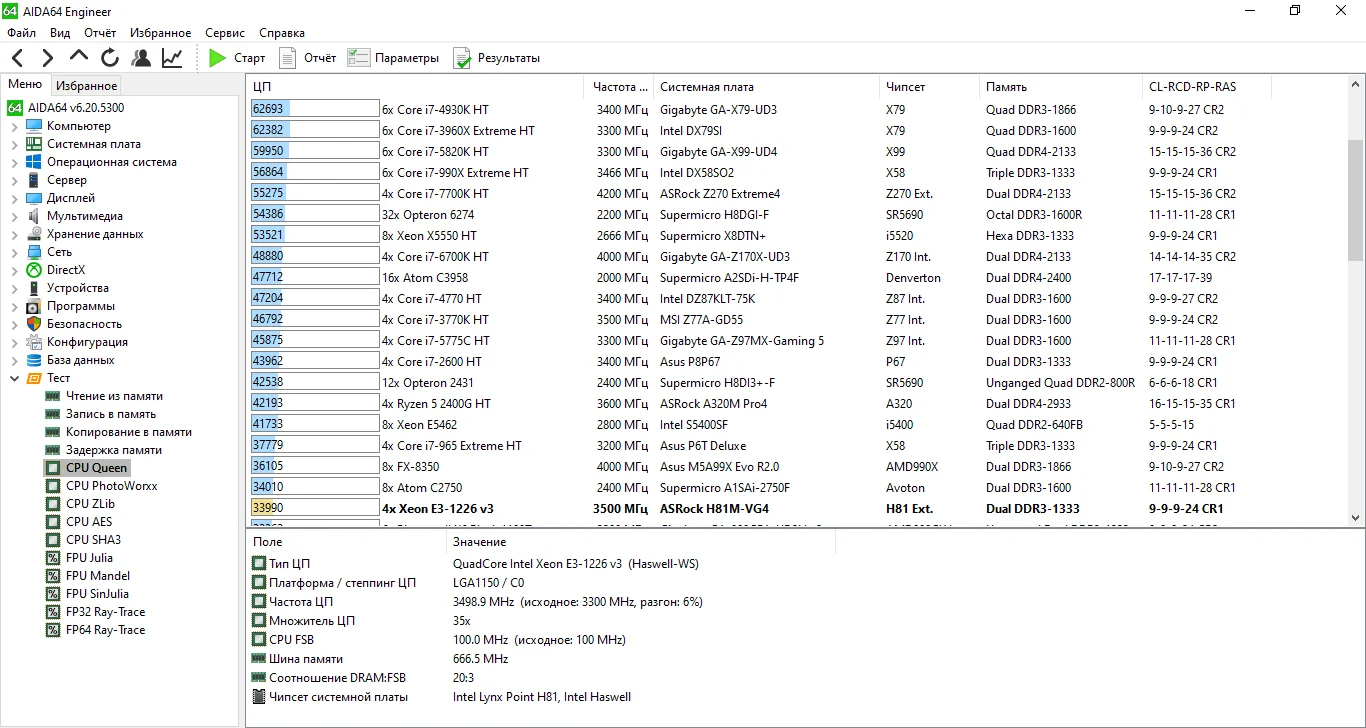Select the FPU SinJulia test icon
The height and width of the screenshot is (728, 1366).
pos(53,594)
